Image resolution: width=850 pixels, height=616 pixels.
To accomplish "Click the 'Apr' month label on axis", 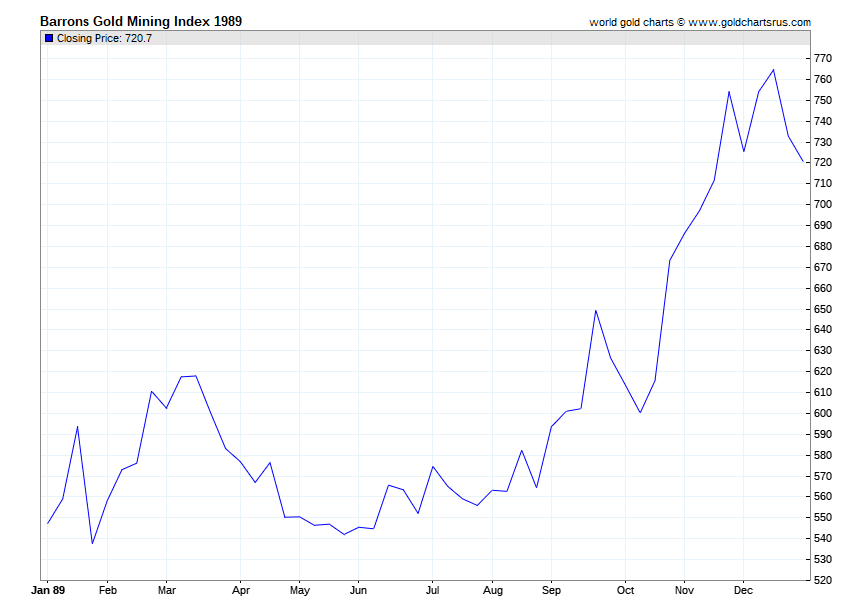I will coord(240,590).
